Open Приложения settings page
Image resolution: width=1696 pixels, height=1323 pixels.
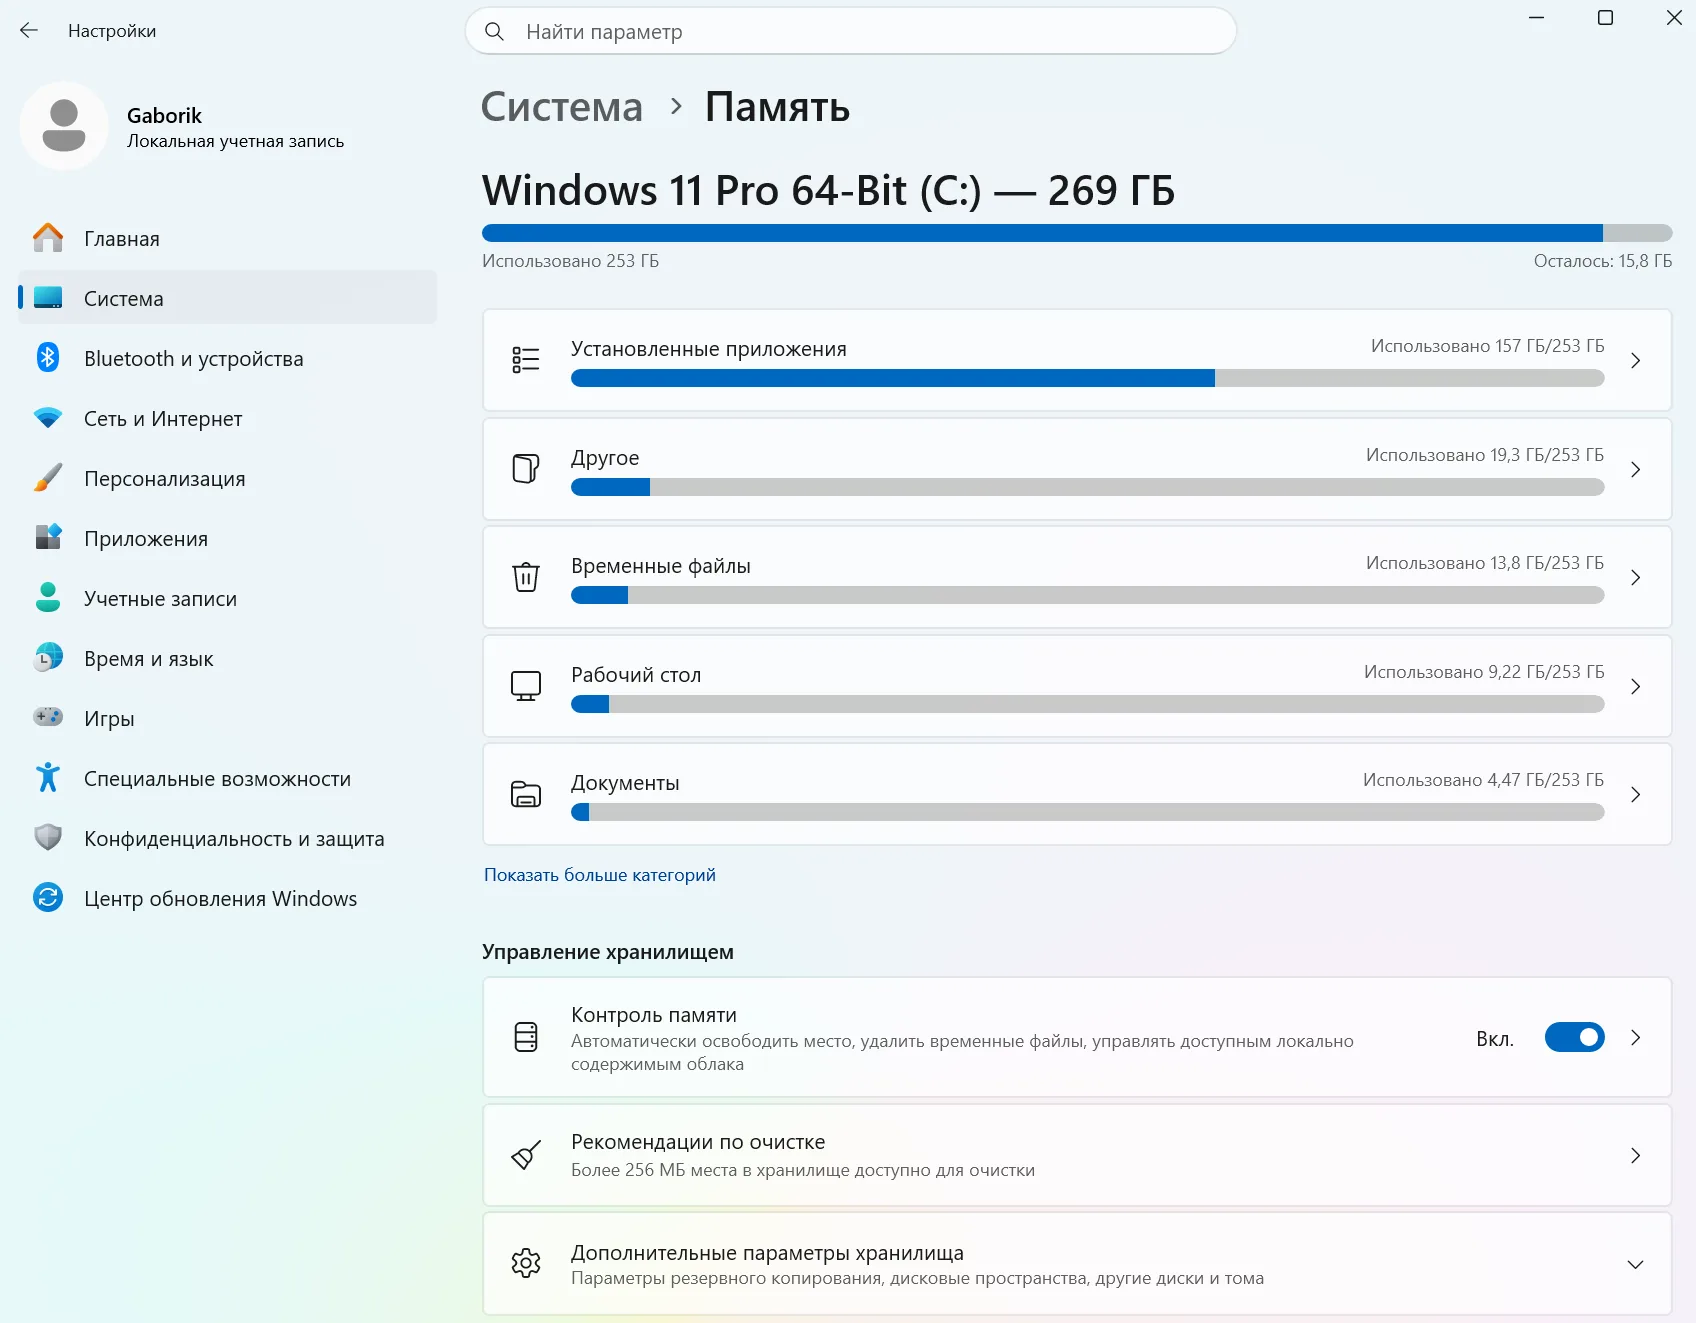[228, 538]
